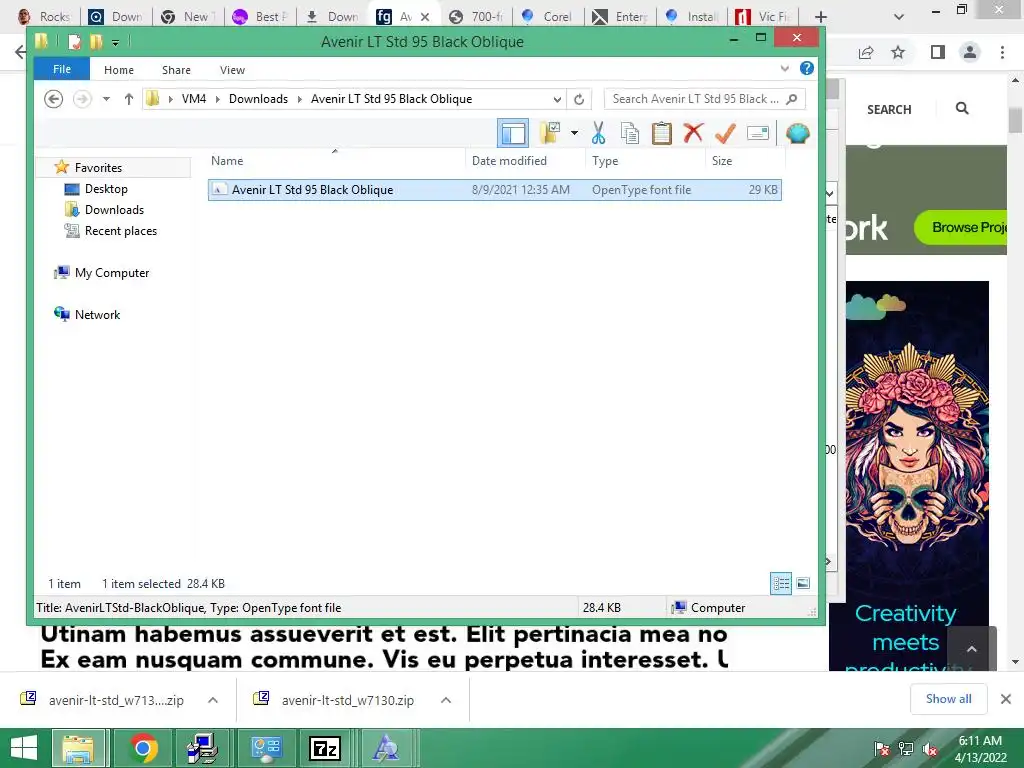
Task: Open Desktop in the navigation pane
Action: 106,189
